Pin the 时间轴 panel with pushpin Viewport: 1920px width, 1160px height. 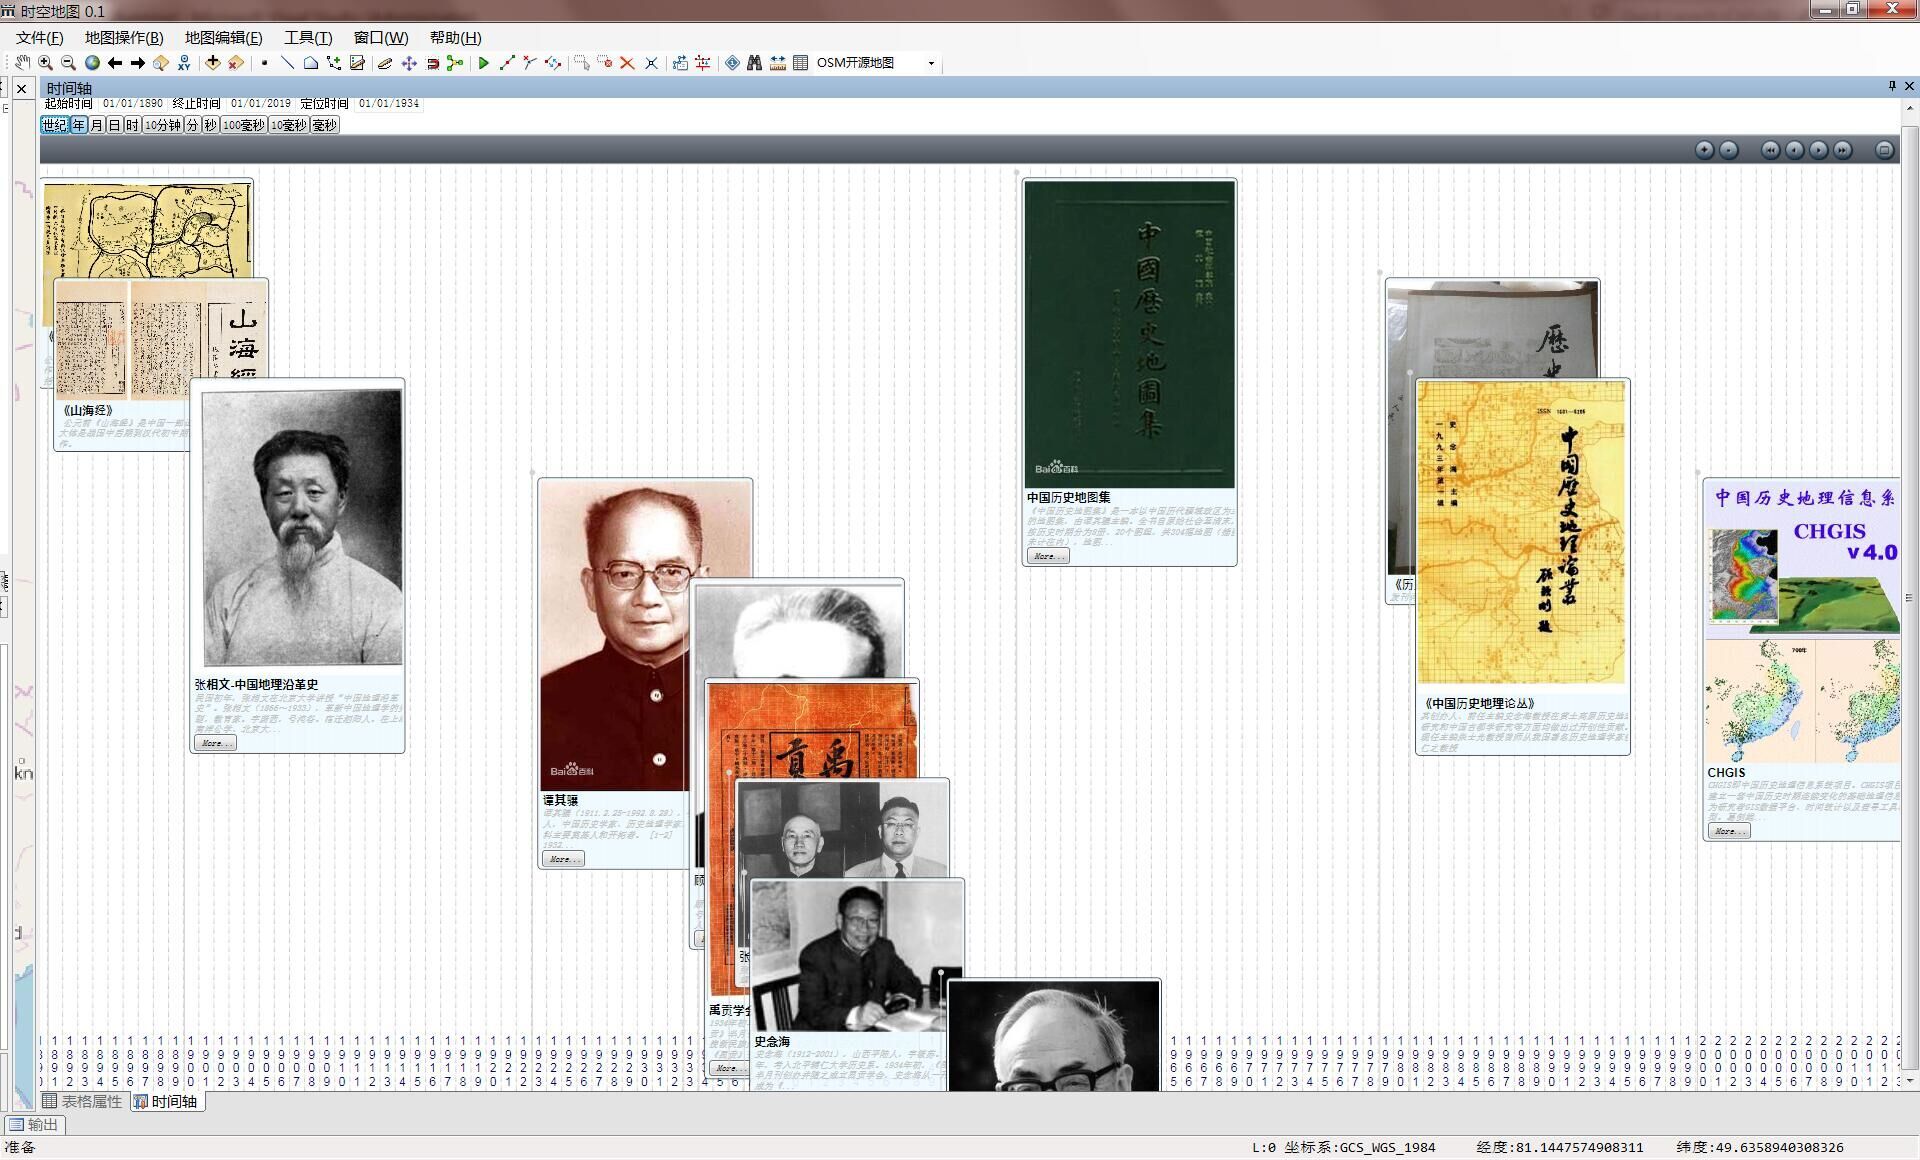click(x=1892, y=87)
